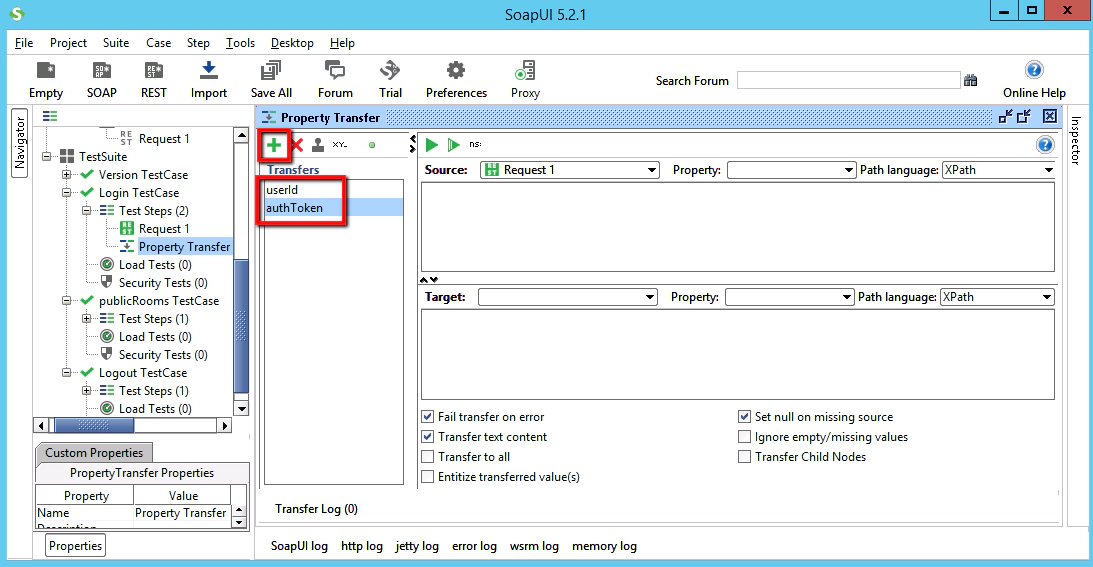The width and height of the screenshot is (1093, 567).
Task: Click the REST Request 1 test step icon
Action: 127,228
